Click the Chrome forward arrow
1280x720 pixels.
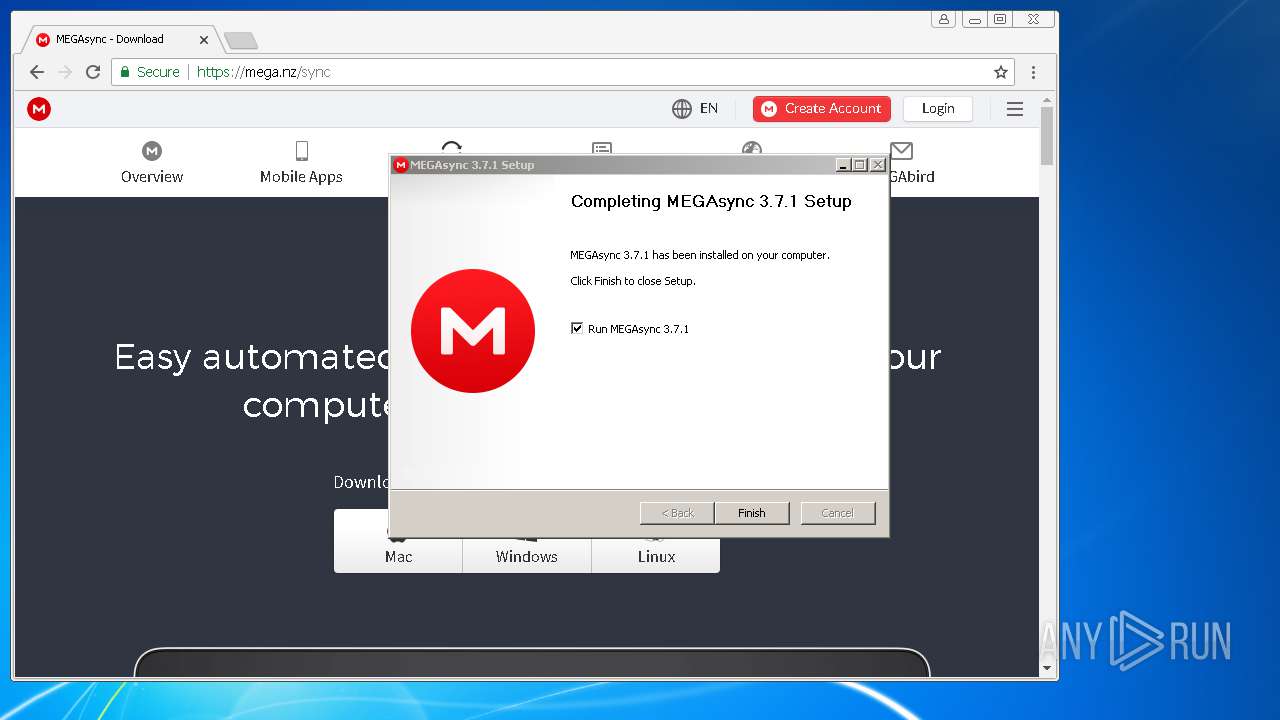pyautogui.click(x=65, y=72)
